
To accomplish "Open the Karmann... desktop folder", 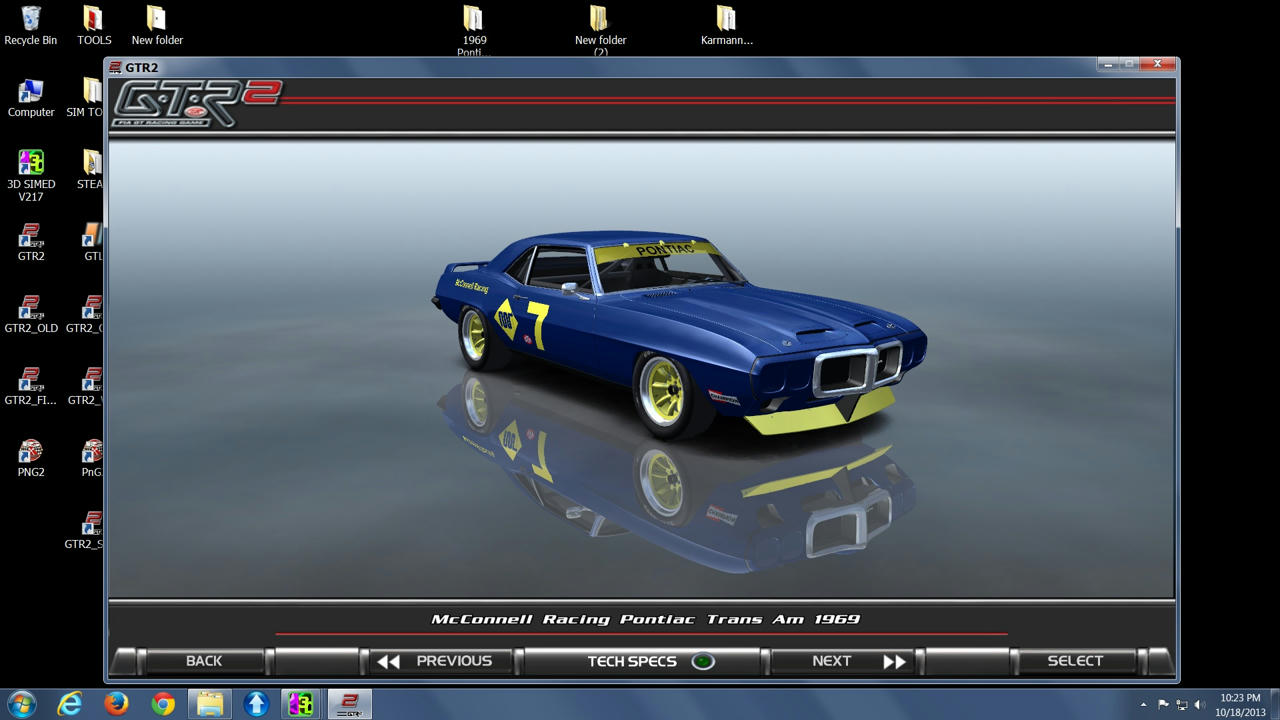I will [x=727, y=26].
